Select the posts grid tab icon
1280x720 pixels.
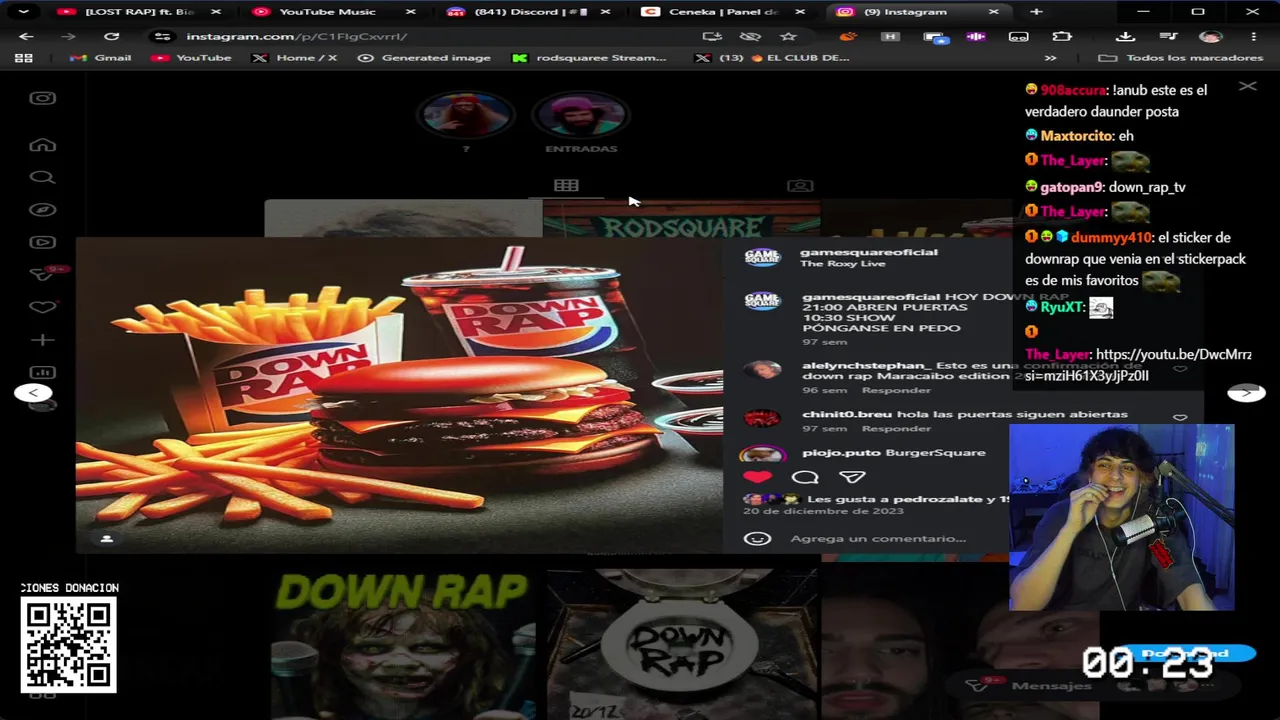pos(566,185)
